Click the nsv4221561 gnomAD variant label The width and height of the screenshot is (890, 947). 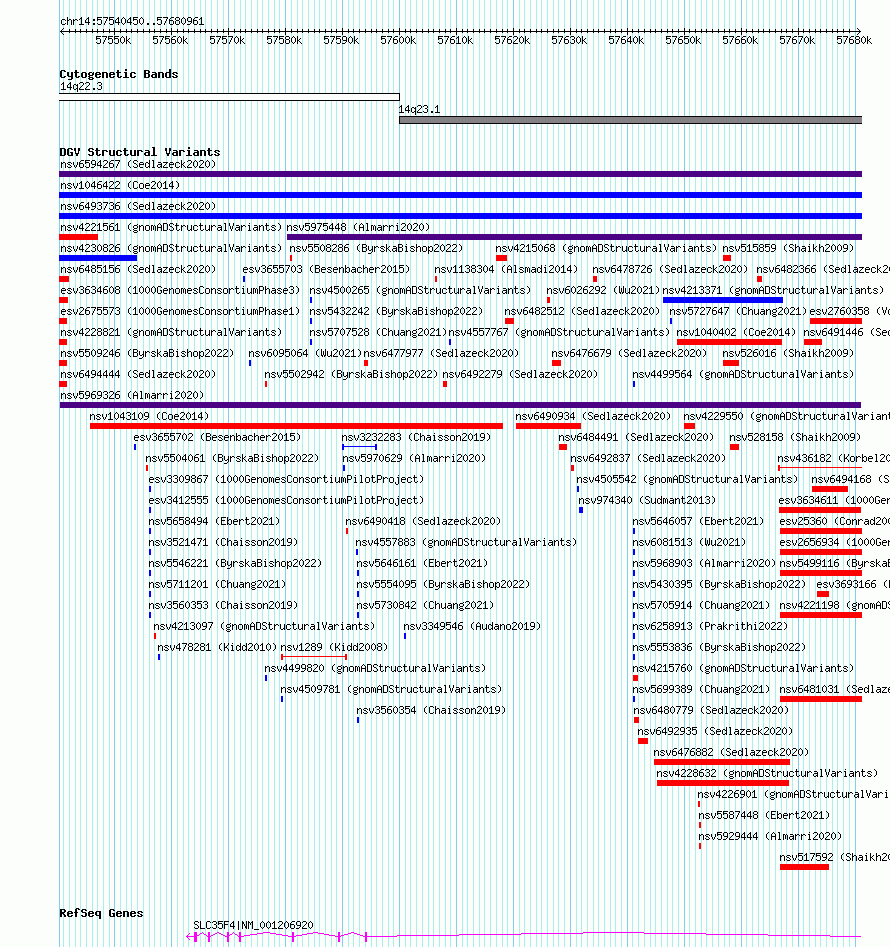(171, 228)
